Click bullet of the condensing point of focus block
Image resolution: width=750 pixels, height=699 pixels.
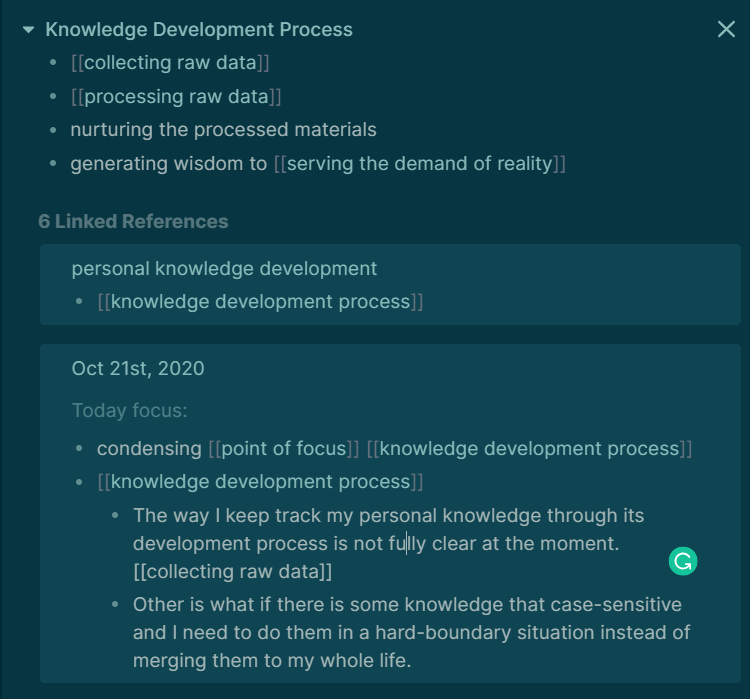pyautogui.click(x=79, y=449)
